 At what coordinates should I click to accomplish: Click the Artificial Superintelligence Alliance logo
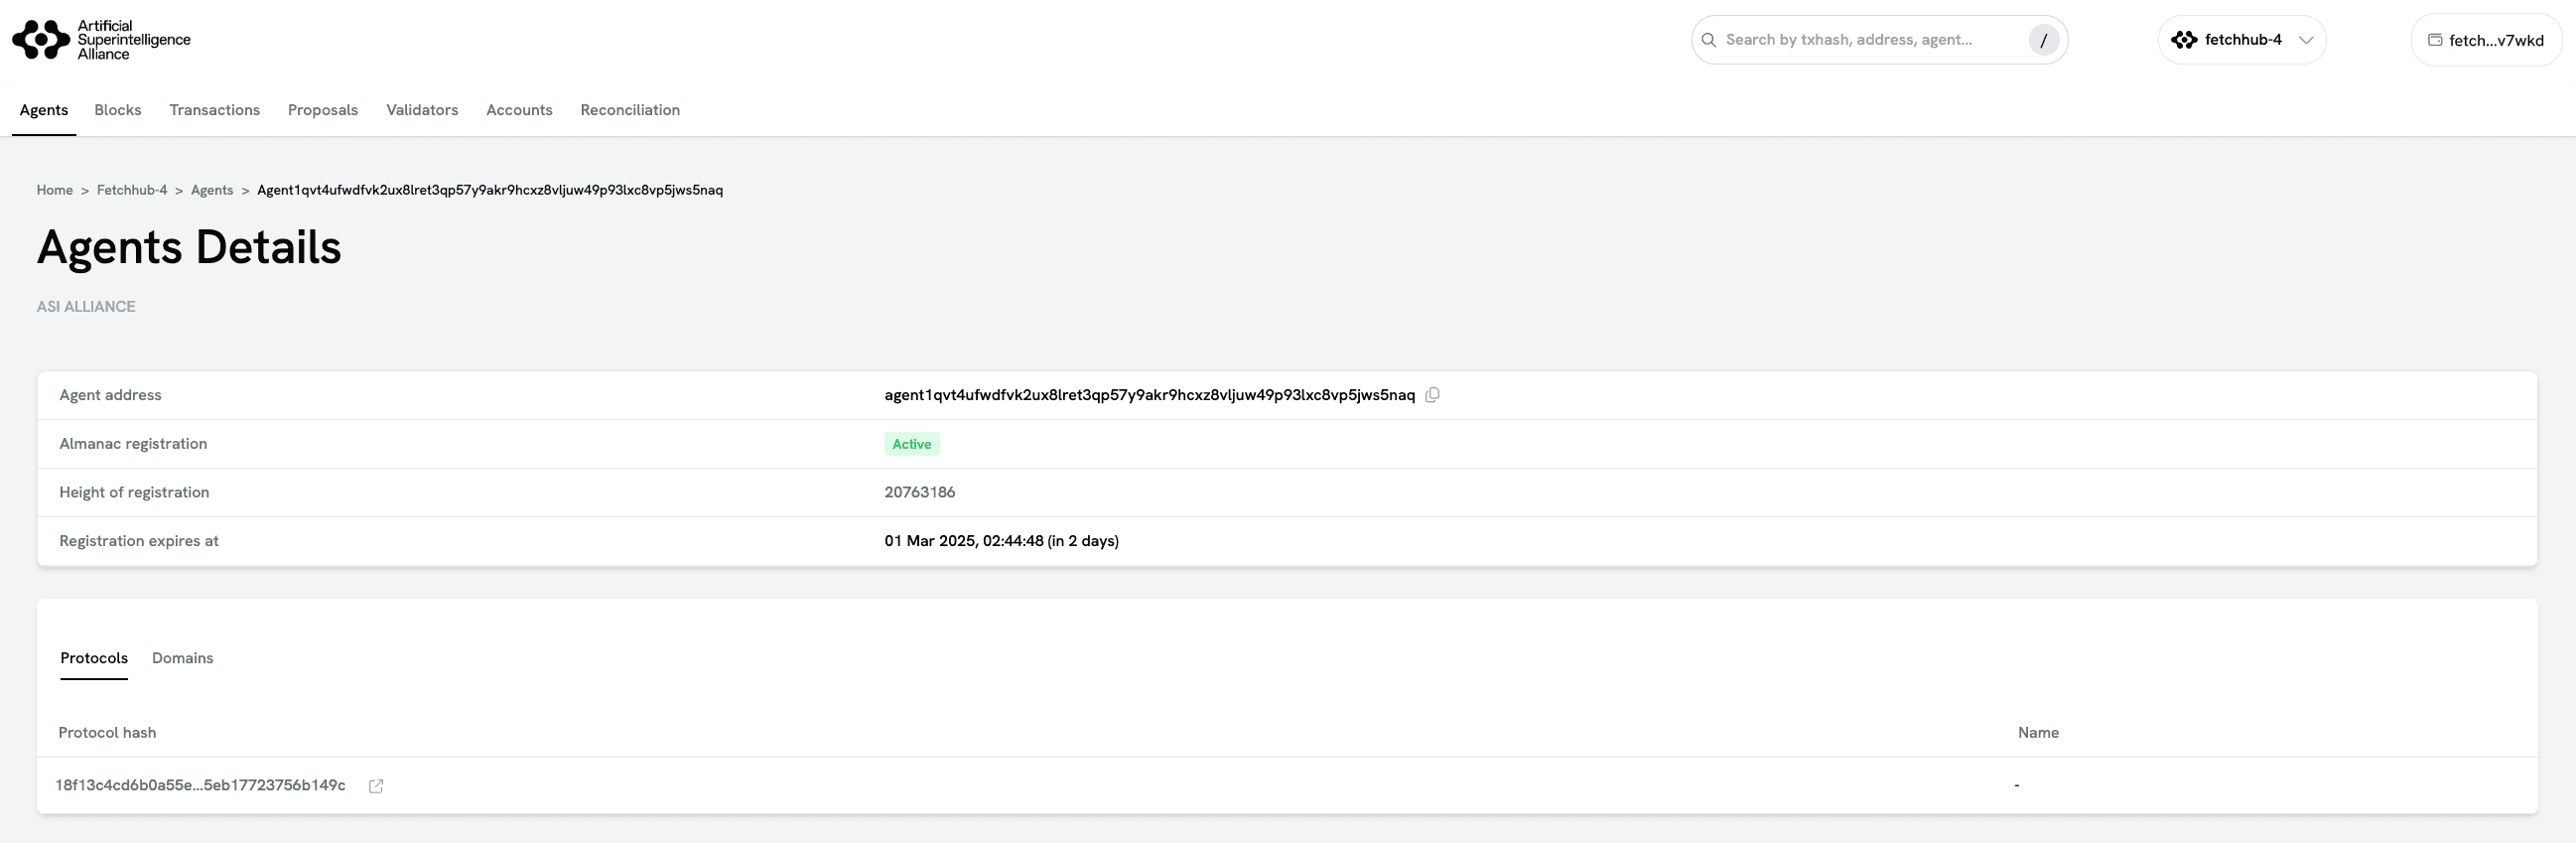click(101, 40)
